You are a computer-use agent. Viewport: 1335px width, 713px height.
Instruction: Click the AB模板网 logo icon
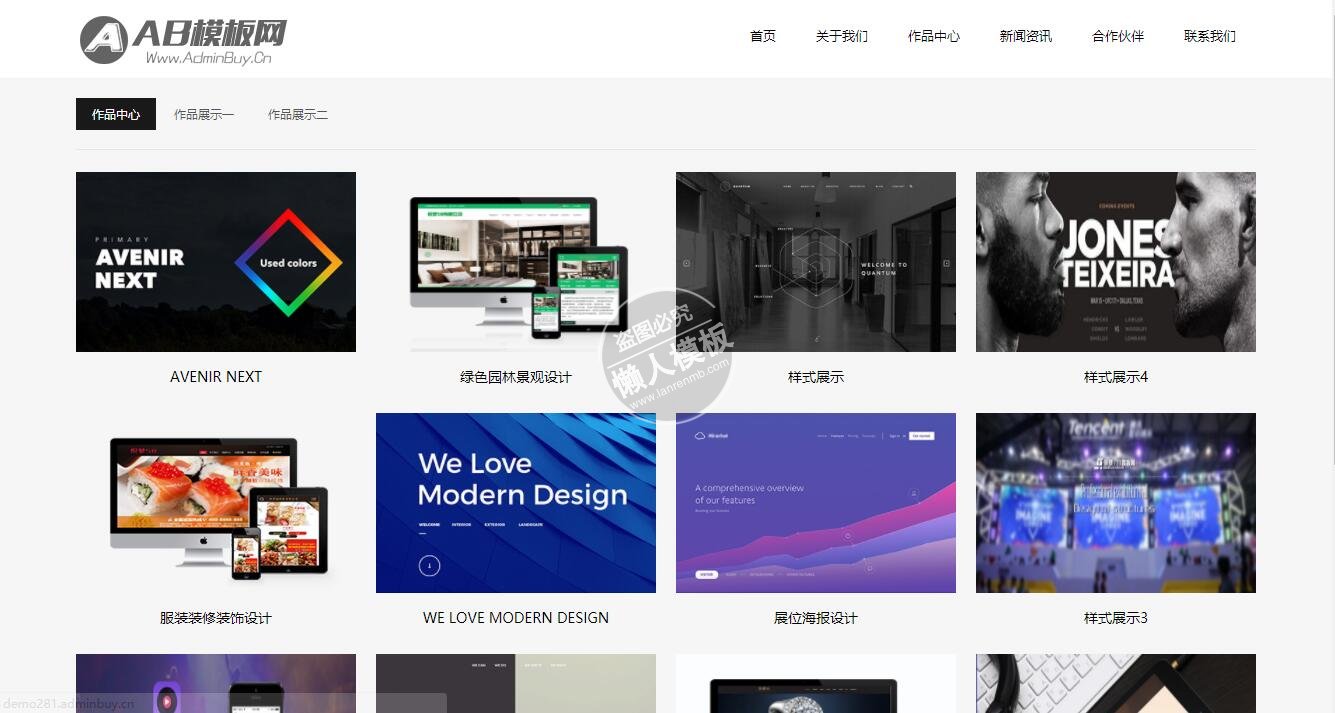coord(104,39)
